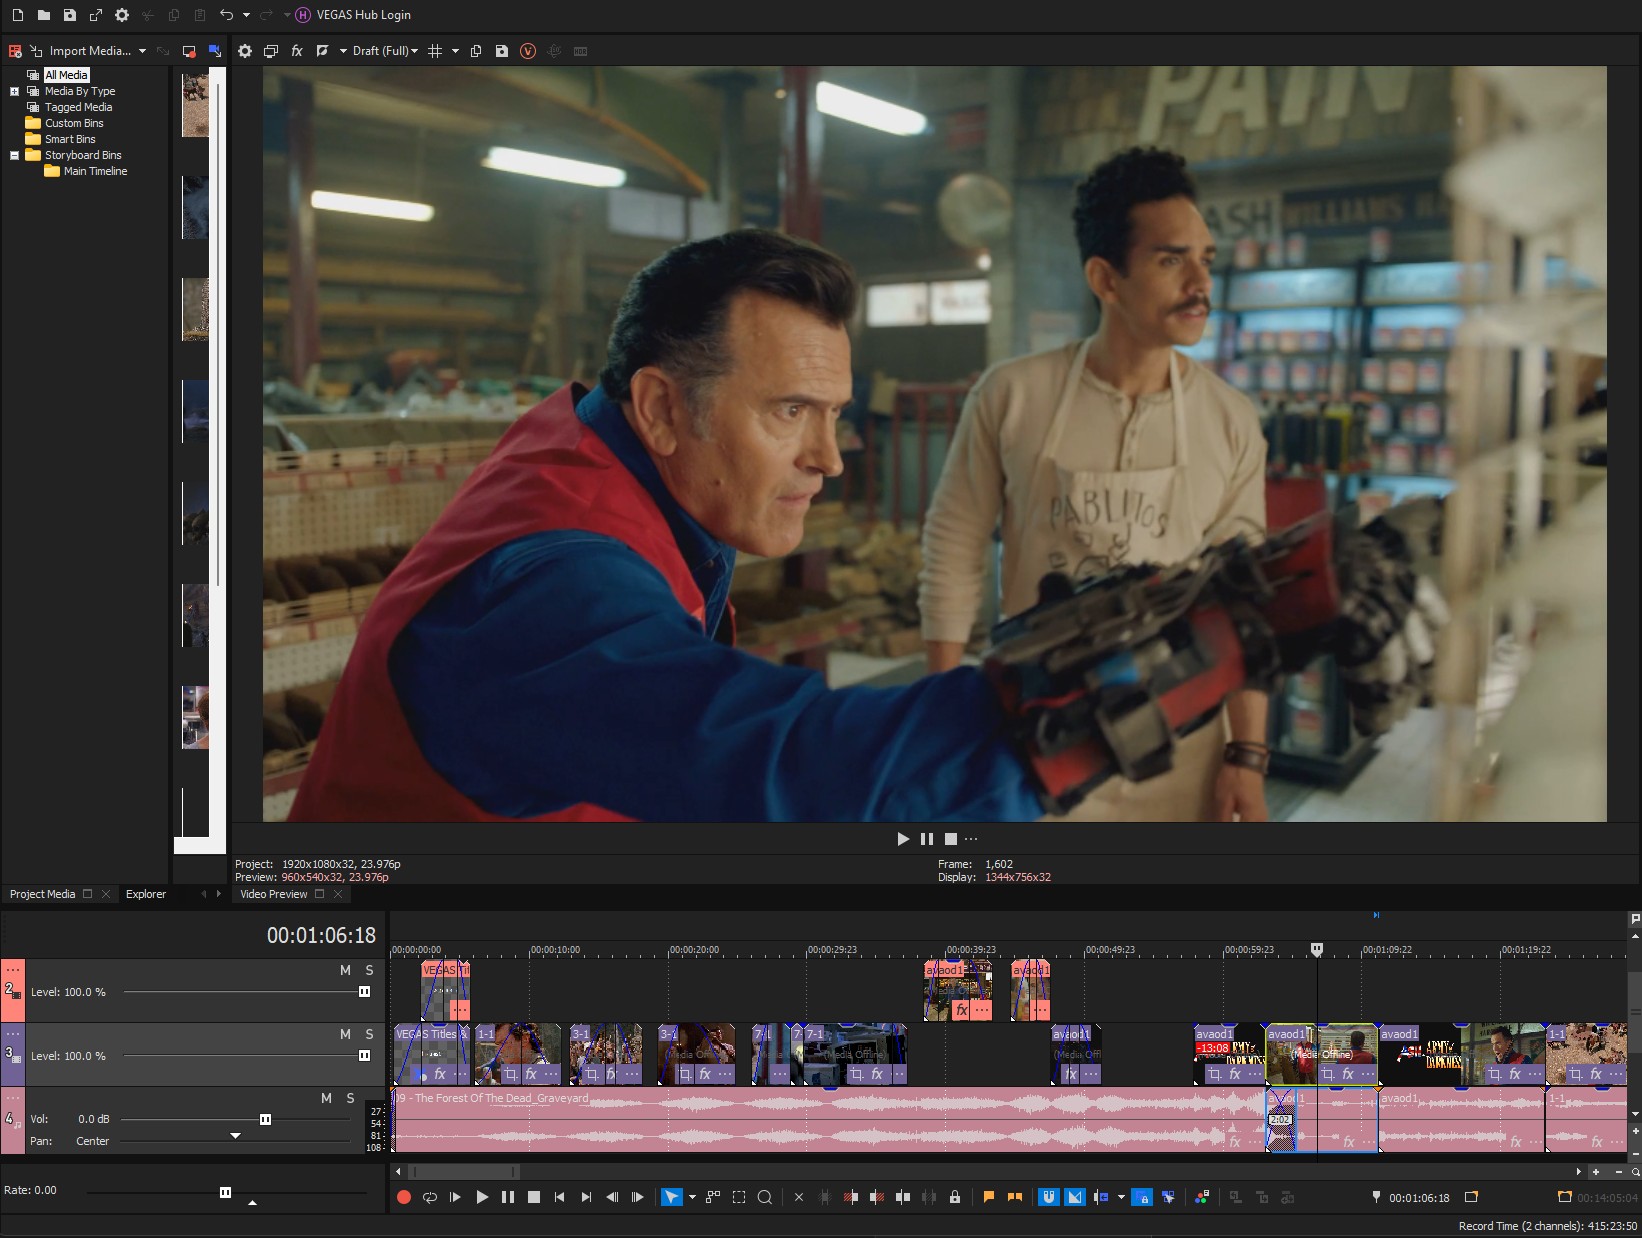
Task: Play the video preview window
Action: [x=903, y=839]
